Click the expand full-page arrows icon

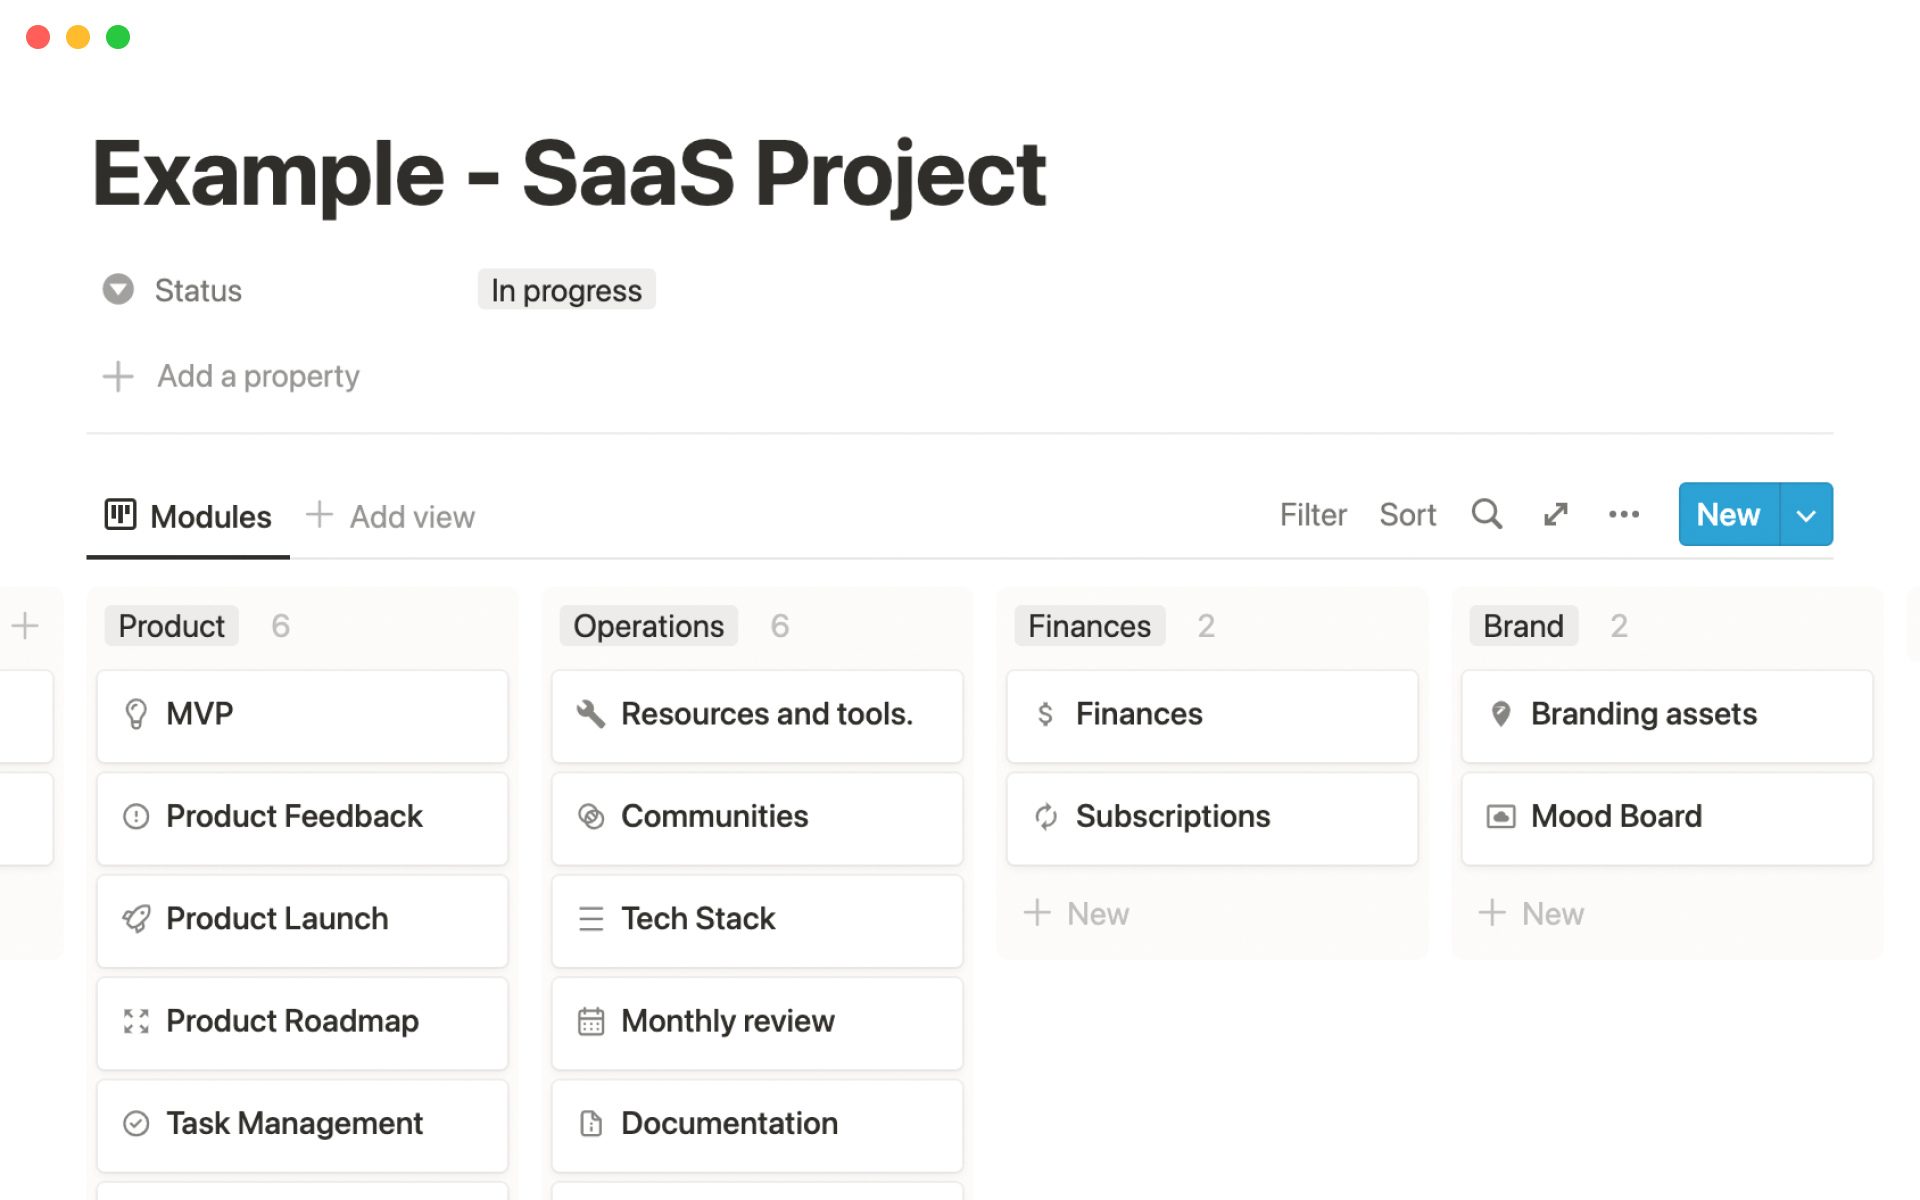pos(1555,514)
